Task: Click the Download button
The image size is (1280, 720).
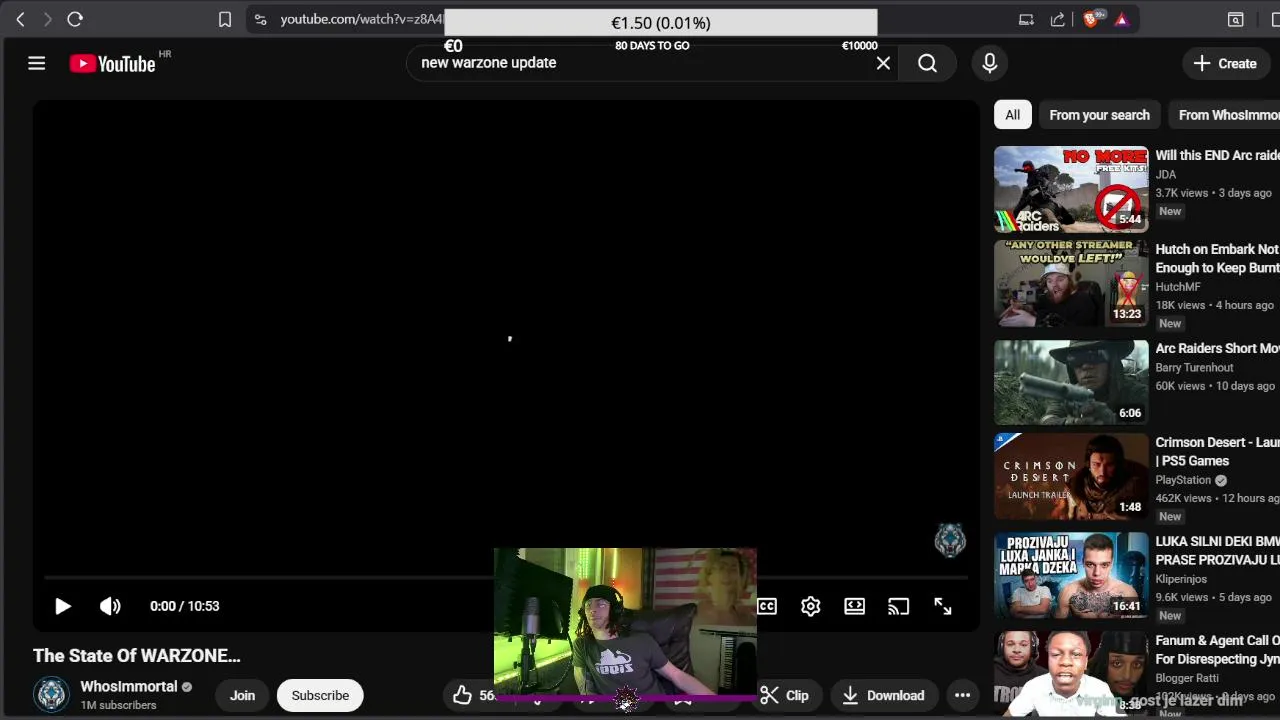Action: [883, 695]
